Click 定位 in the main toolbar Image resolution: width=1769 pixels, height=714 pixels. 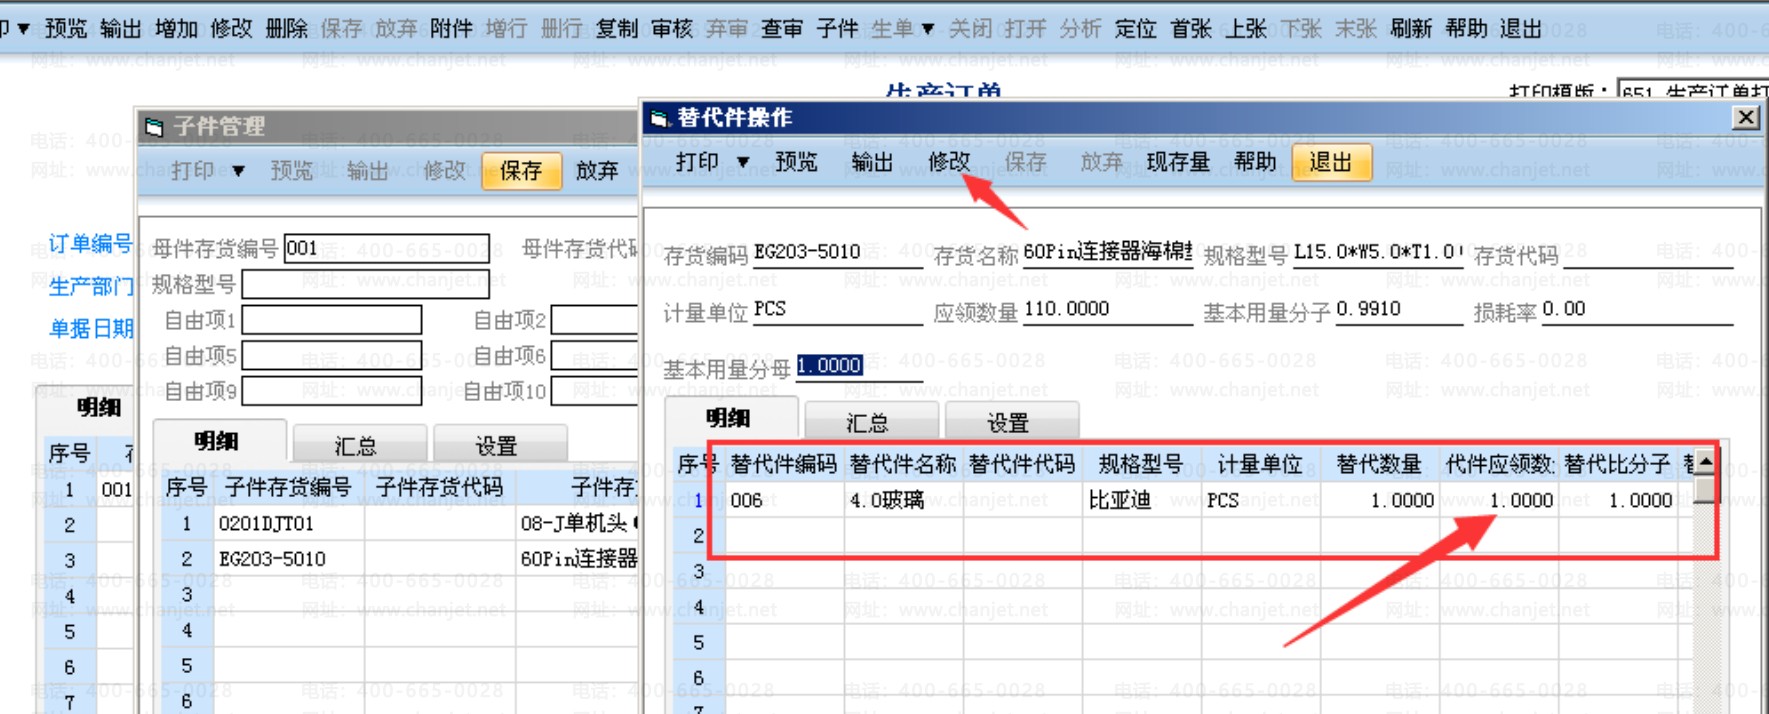pos(1136,29)
